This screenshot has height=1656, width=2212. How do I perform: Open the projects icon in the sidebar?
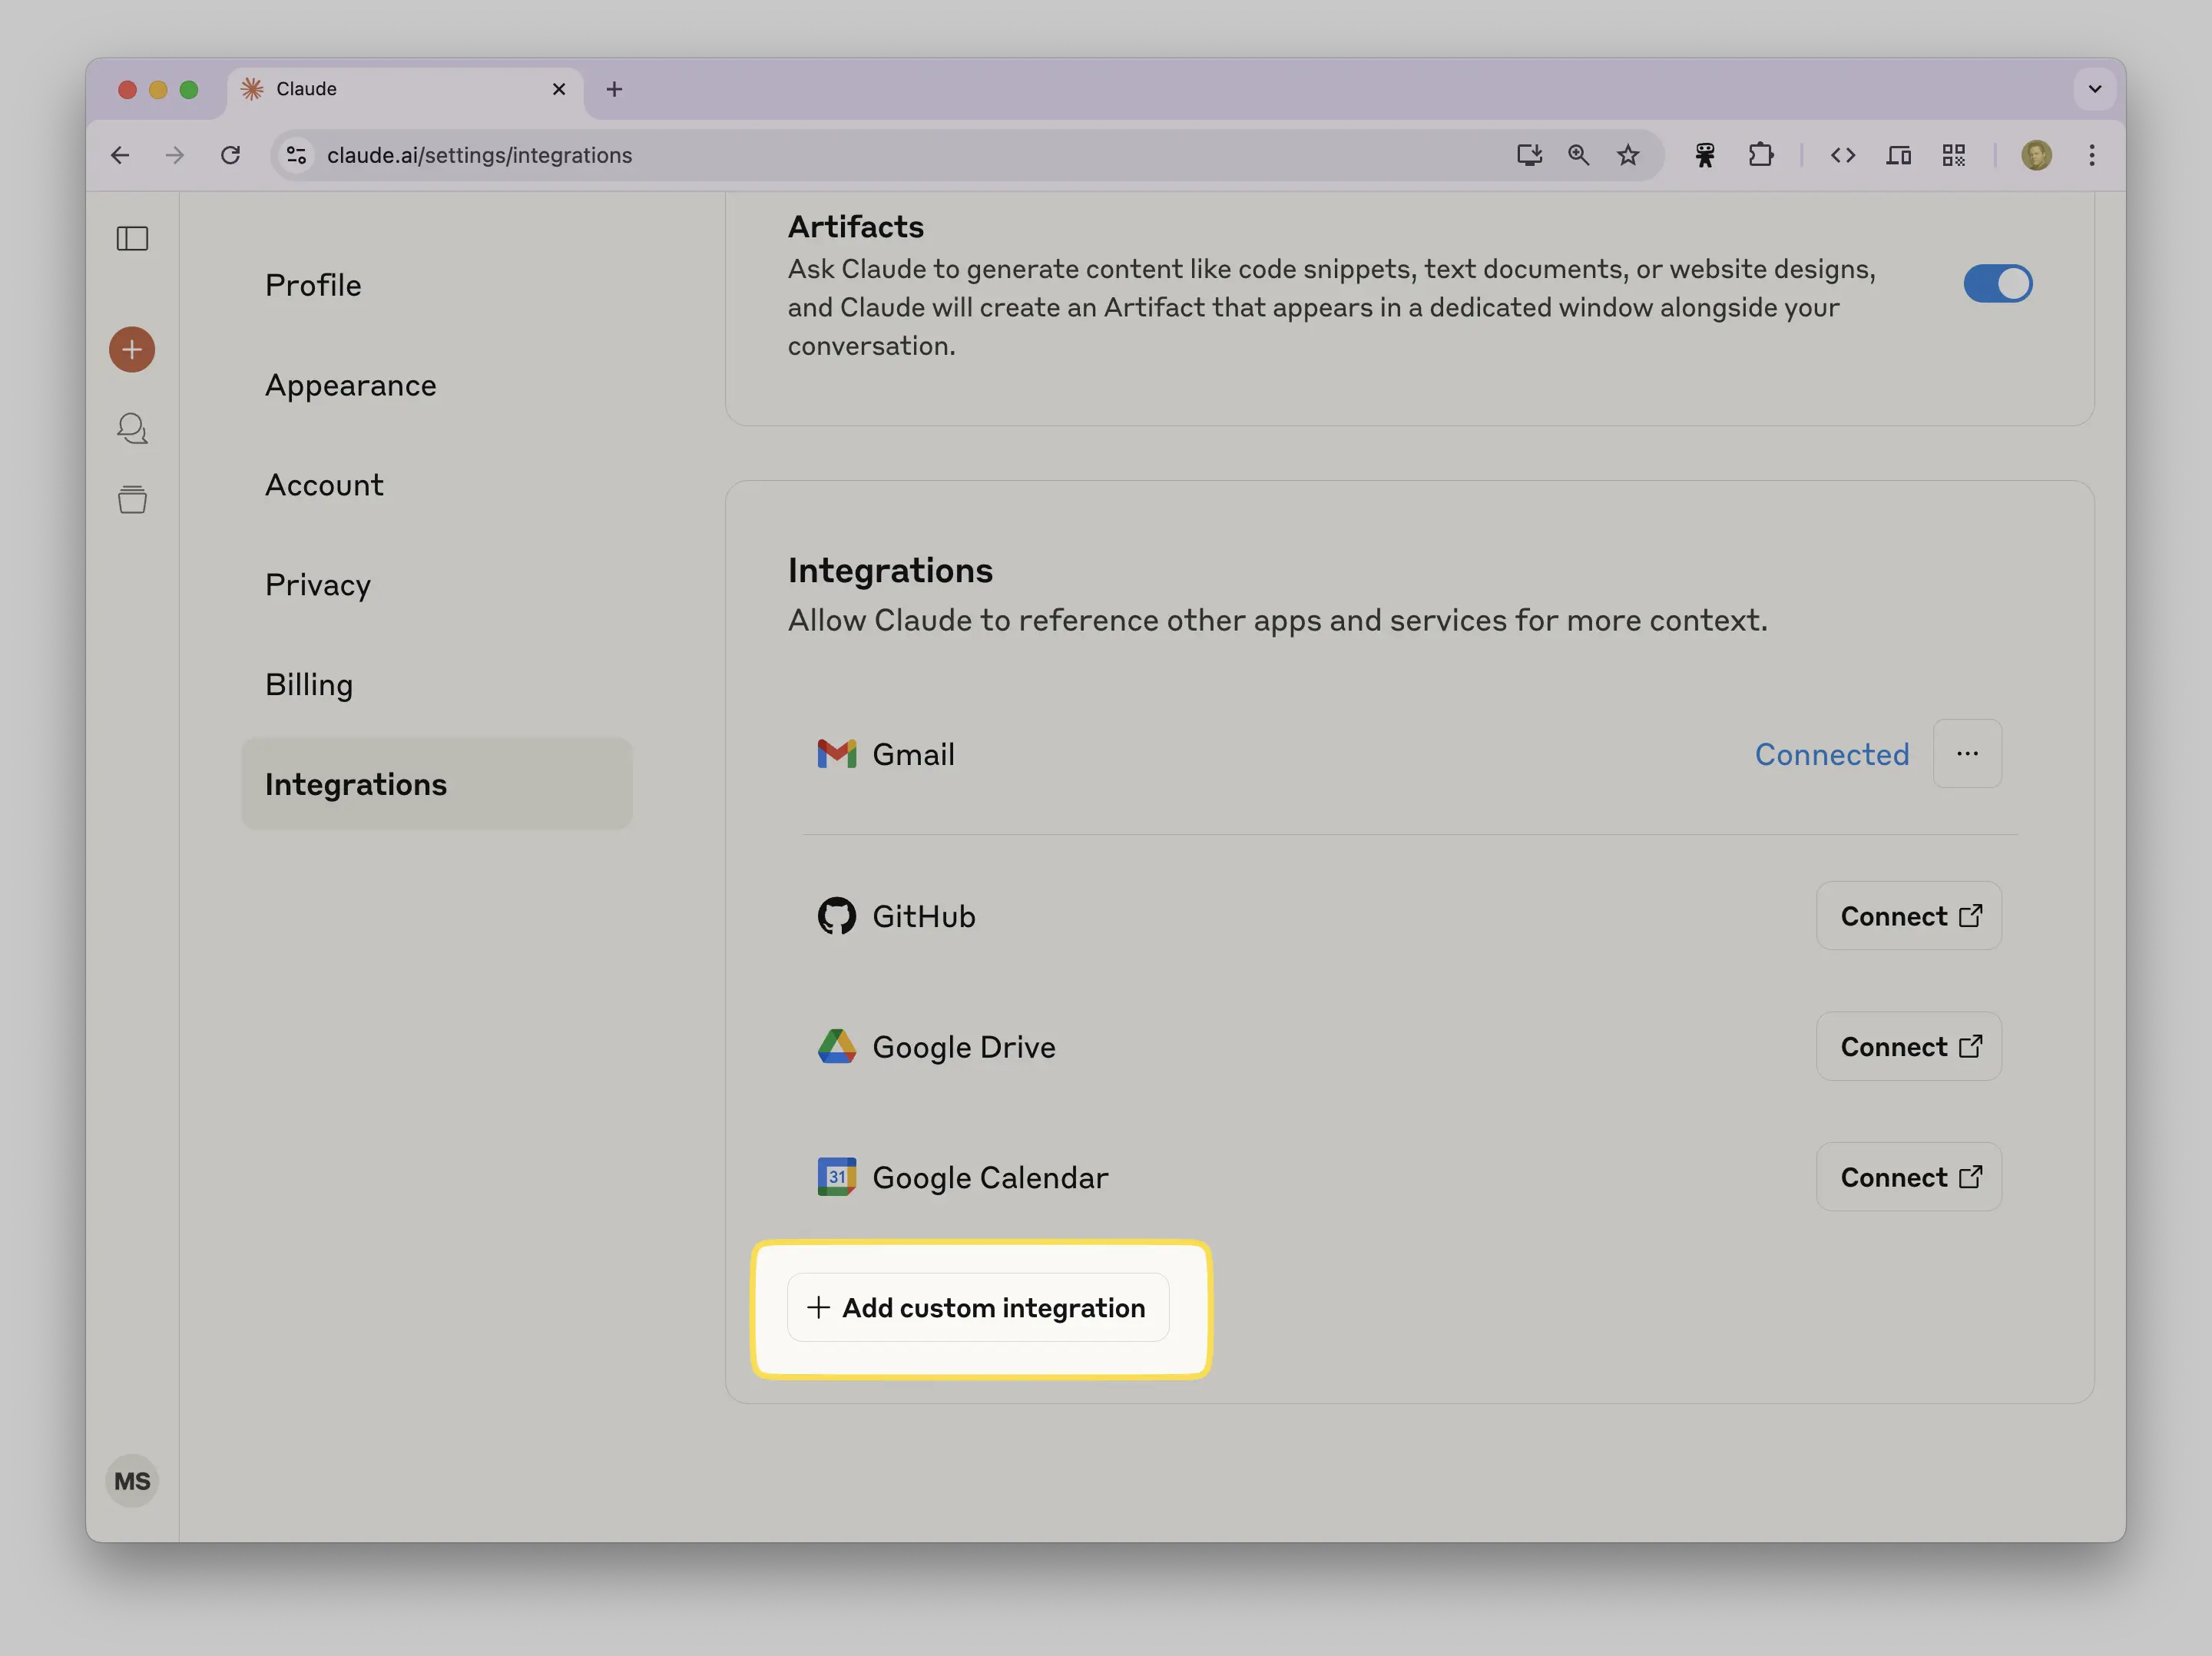coord(132,499)
